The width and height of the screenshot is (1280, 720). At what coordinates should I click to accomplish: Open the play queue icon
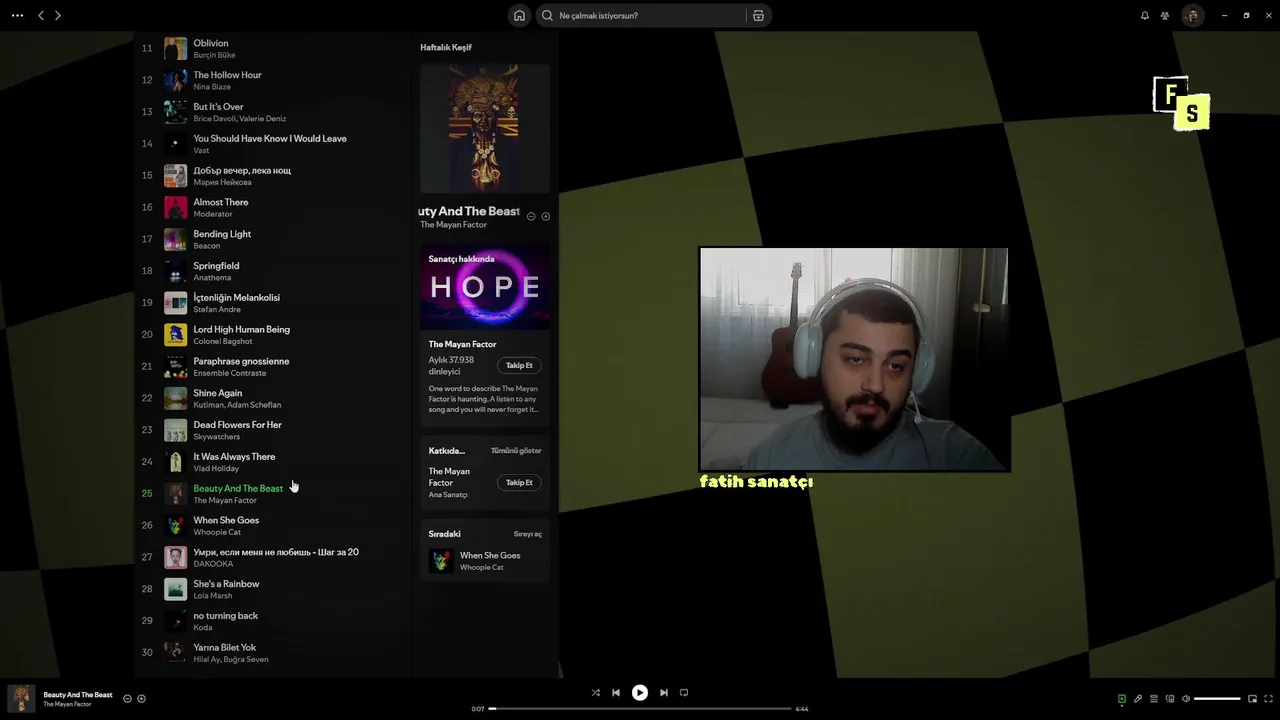click(x=1154, y=699)
